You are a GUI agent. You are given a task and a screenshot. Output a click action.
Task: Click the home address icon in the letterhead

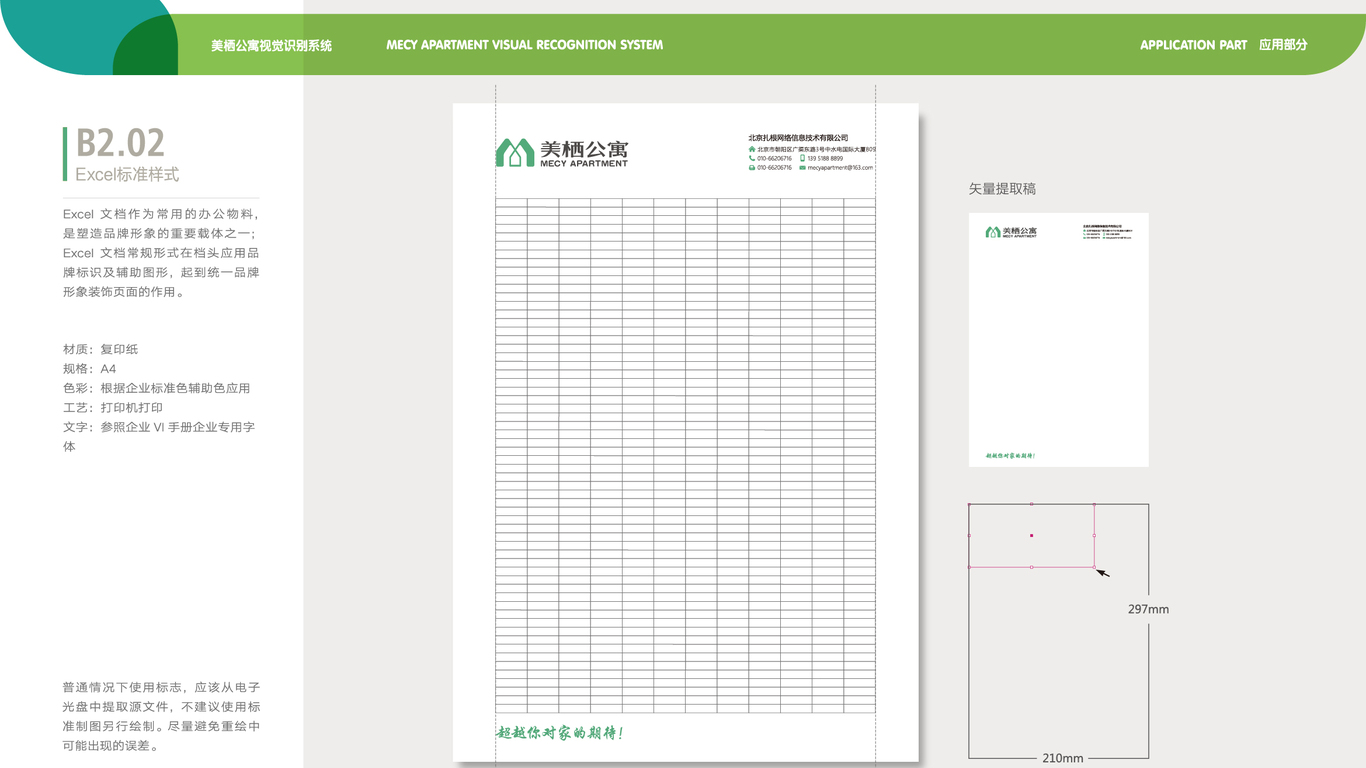752,149
